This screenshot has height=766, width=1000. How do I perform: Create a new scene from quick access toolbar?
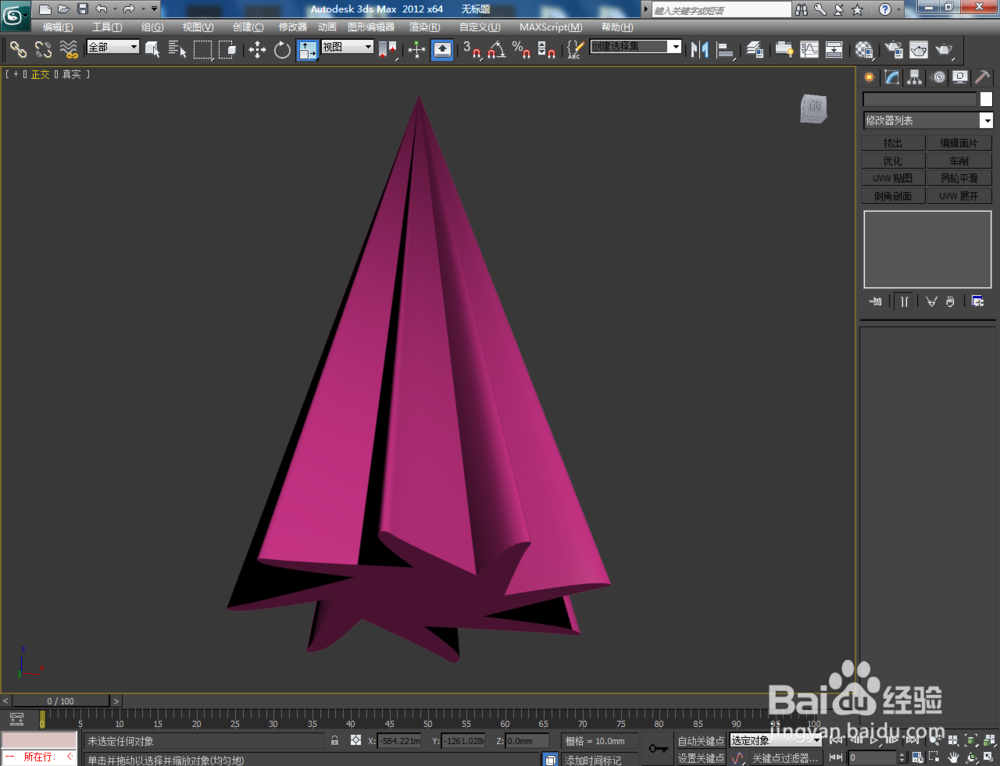[45, 9]
